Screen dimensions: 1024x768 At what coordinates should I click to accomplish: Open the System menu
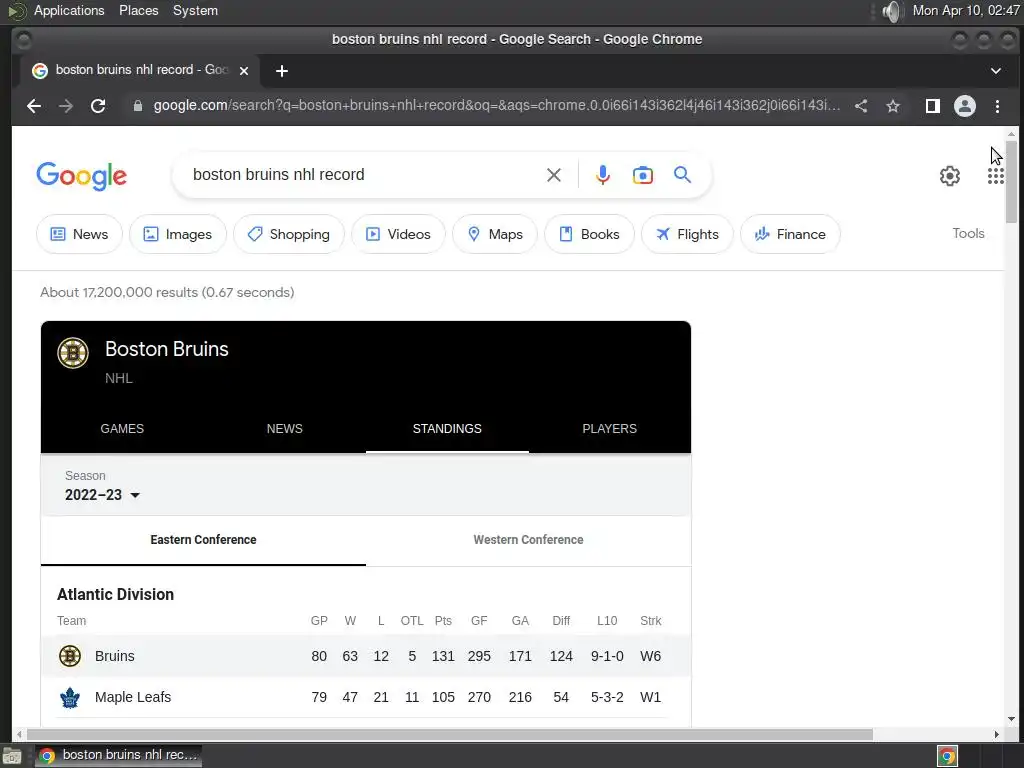click(x=195, y=10)
